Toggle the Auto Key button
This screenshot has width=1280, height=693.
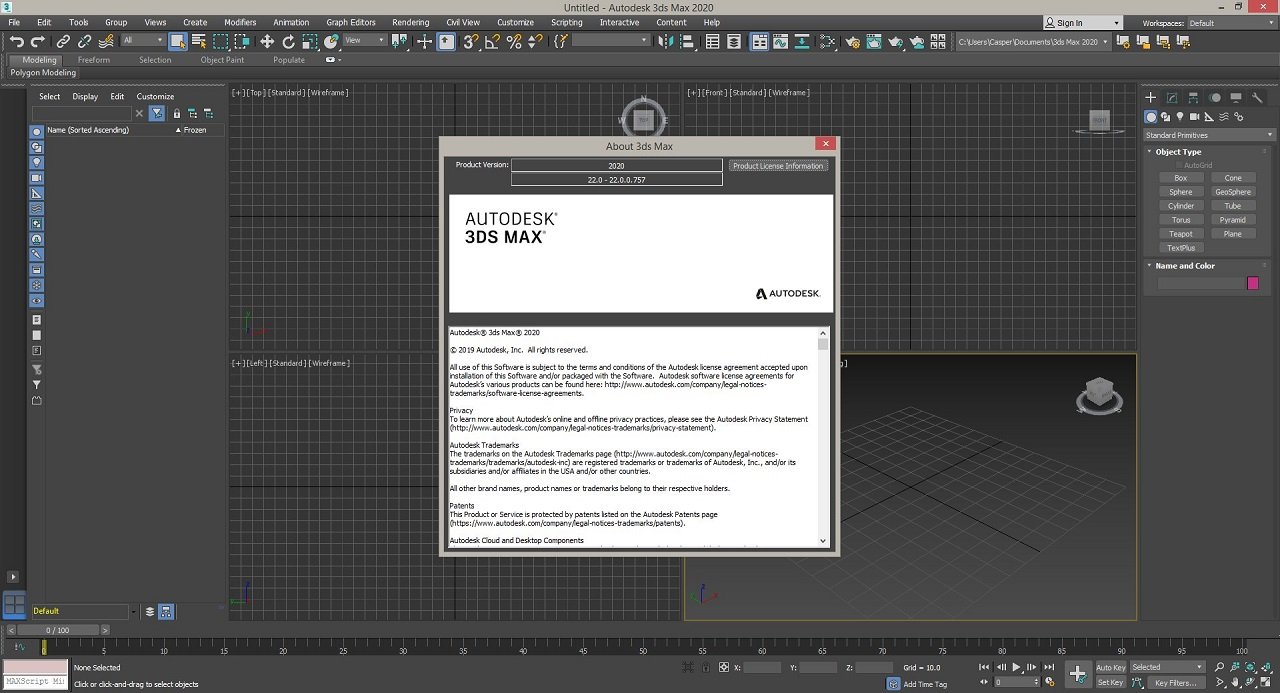tap(1110, 667)
